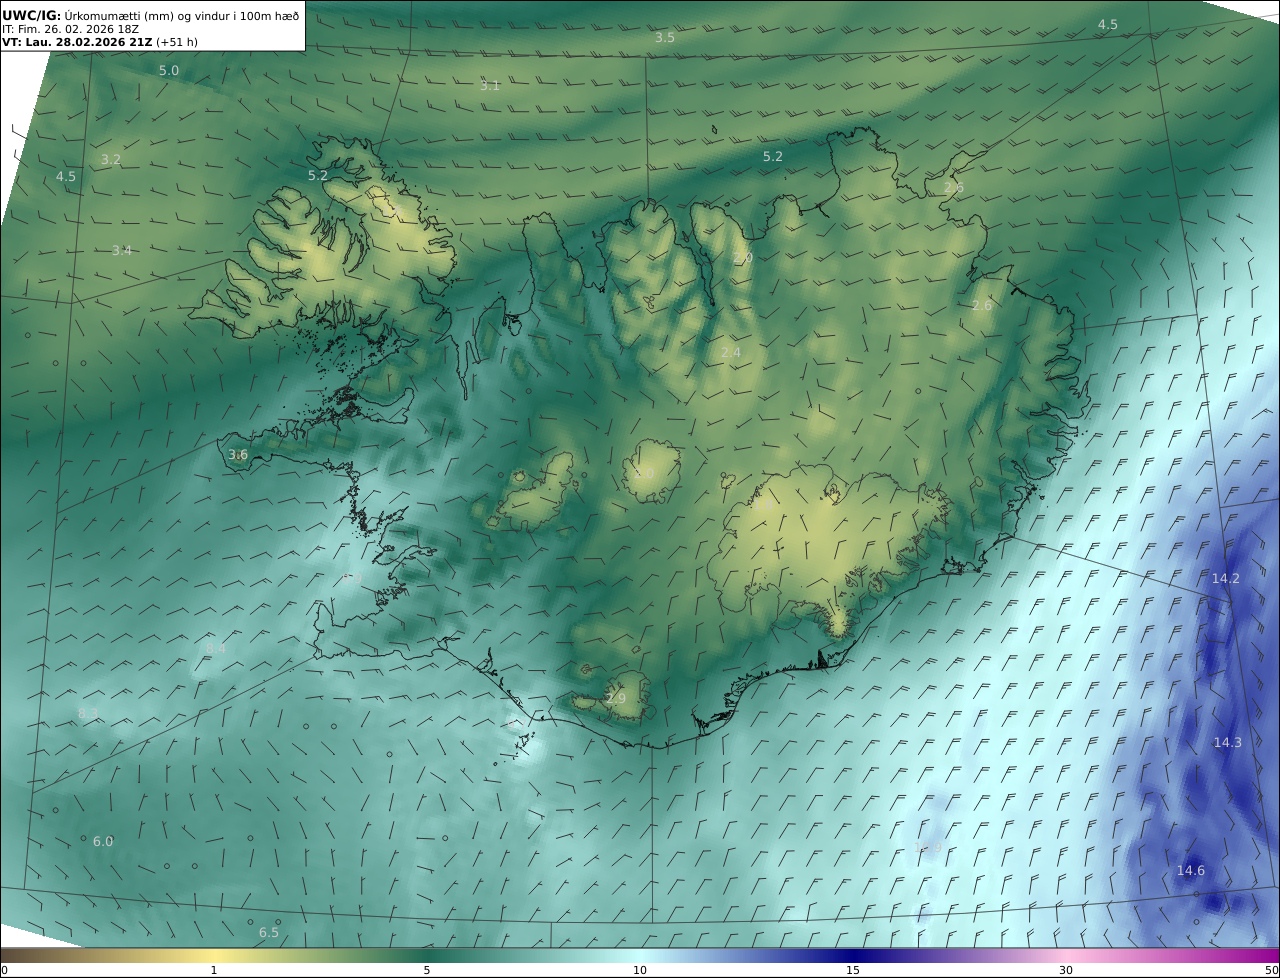The height and width of the screenshot is (978, 1280).
Task: Click the 6.5 value label
Action: [x=269, y=933]
